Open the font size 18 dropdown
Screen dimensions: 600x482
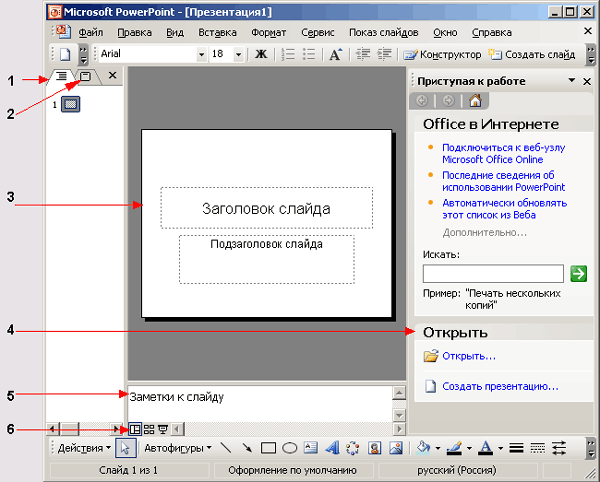click(238, 55)
